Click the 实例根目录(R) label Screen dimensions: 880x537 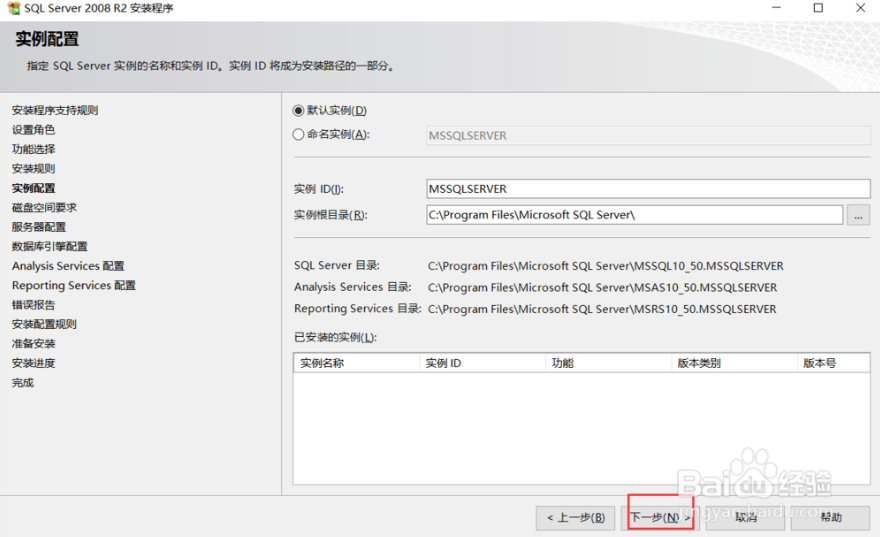tap(331, 215)
